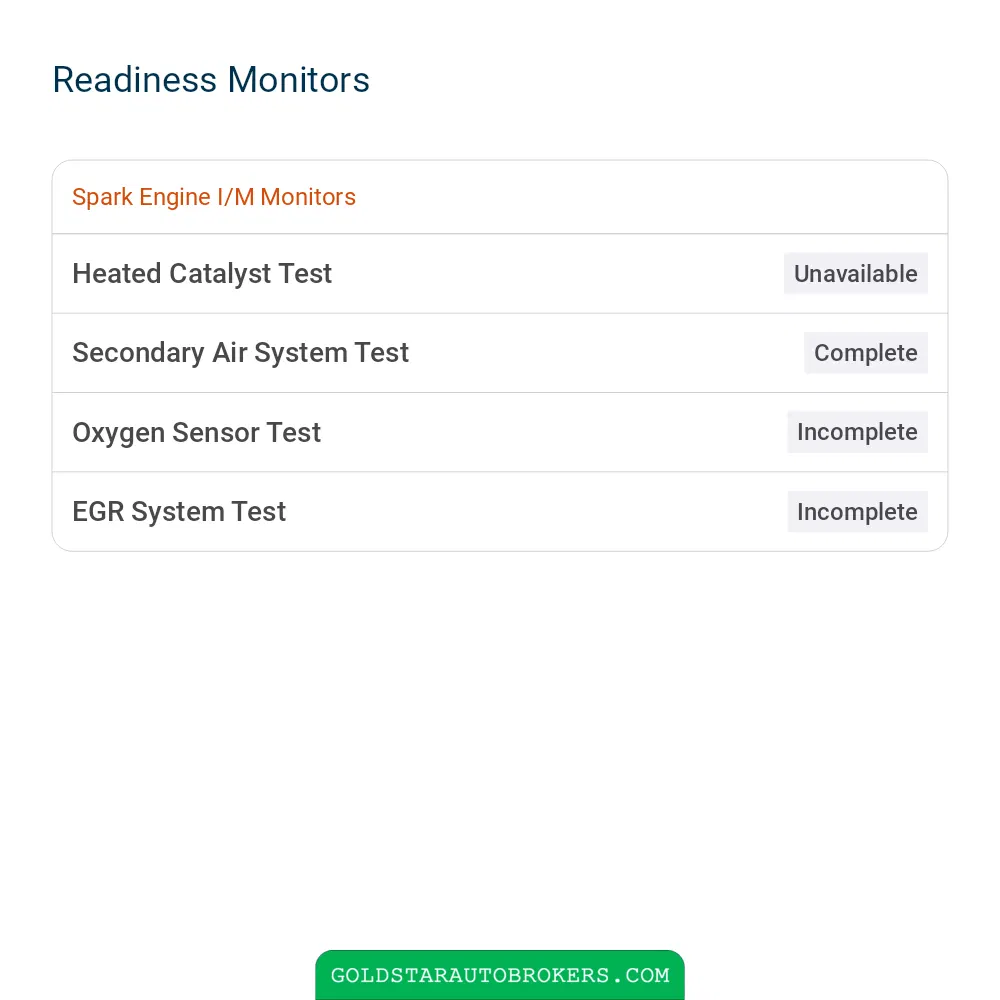1000x1000 pixels.
Task: Open the EGR System Test label
Action: tap(179, 512)
